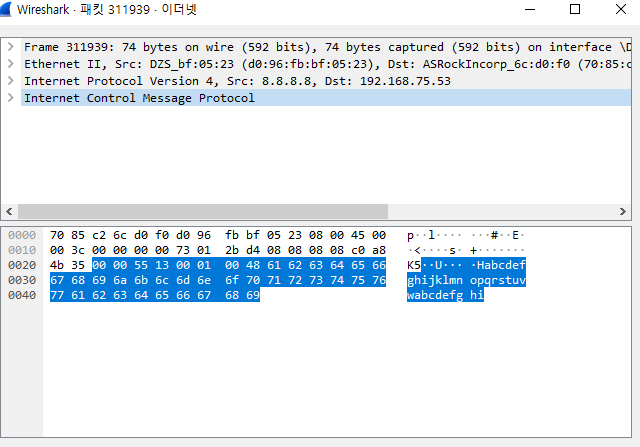Click hex offset 0010 label
This screenshot has width=640, height=447.
22,250
